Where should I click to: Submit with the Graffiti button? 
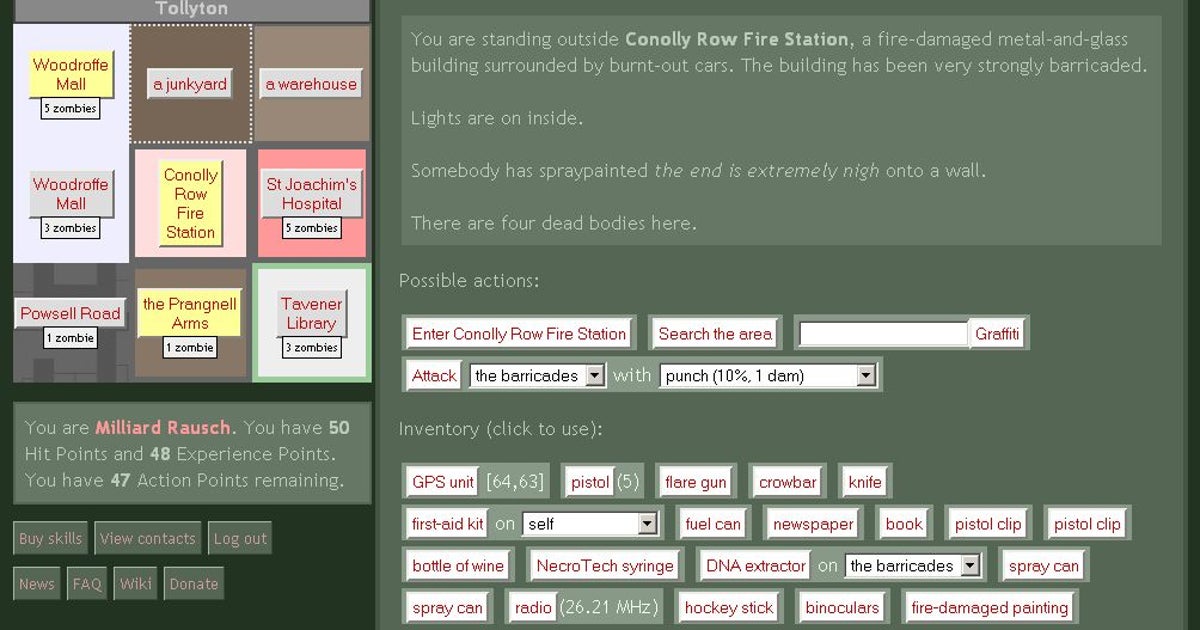997,334
